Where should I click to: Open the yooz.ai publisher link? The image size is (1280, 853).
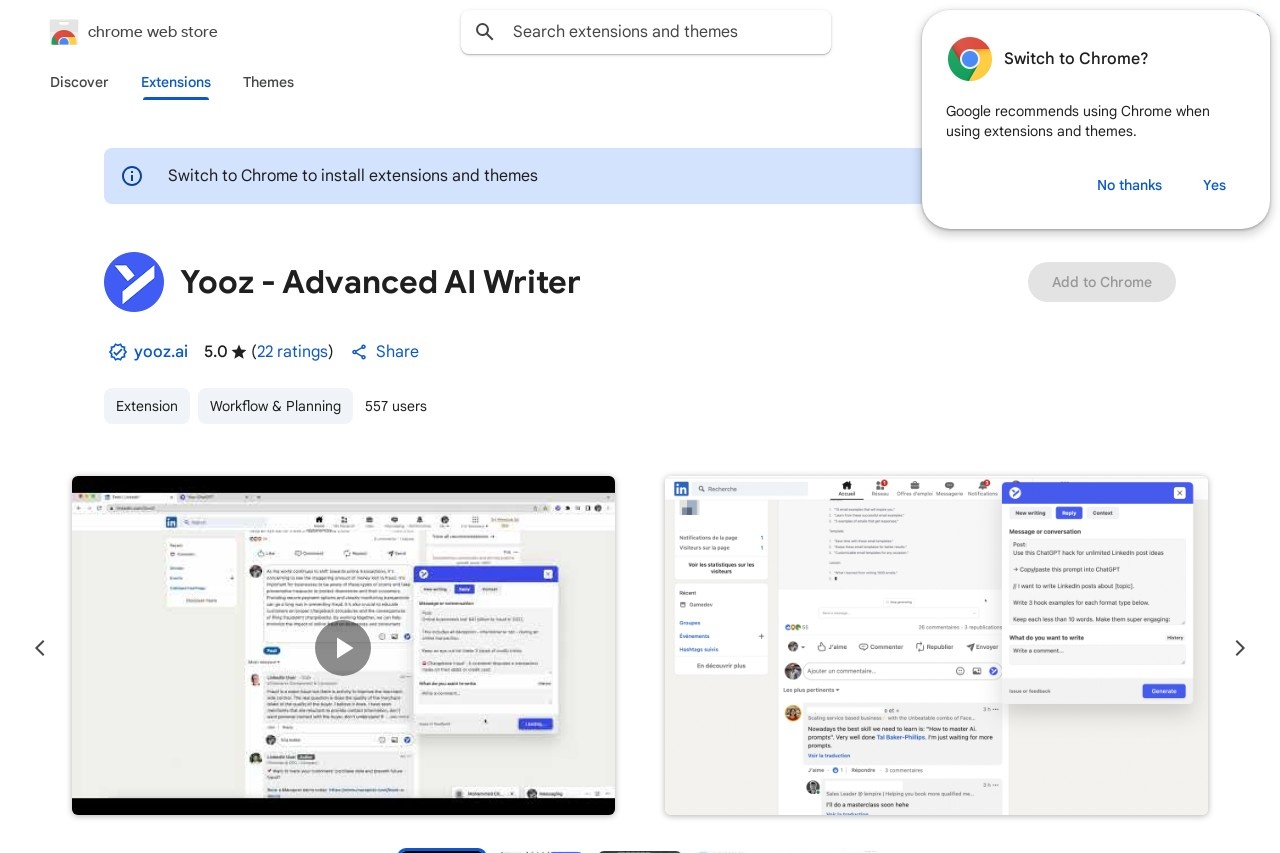[x=161, y=351]
